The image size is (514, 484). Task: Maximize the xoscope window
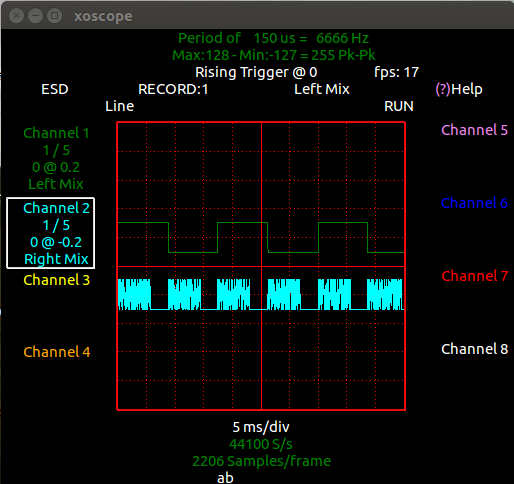[54, 16]
